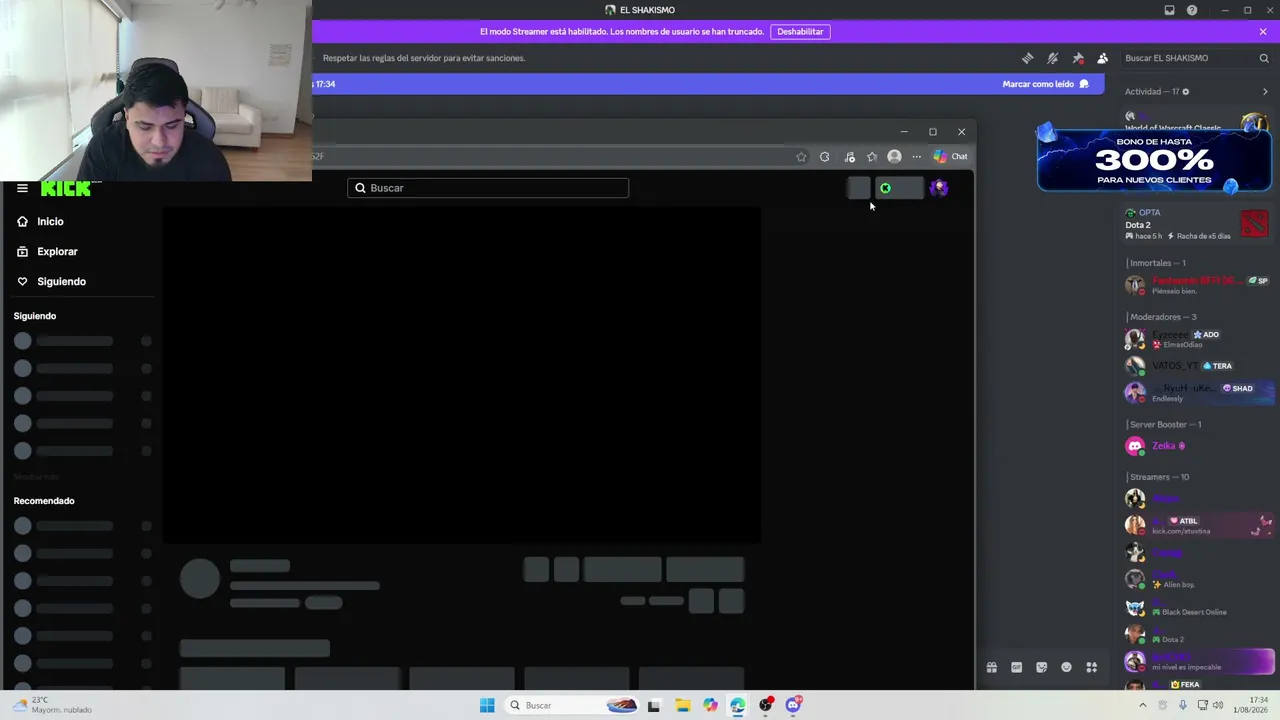Open the weather widget on the taskbar
This screenshot has height=720, width=1280.
52,705
